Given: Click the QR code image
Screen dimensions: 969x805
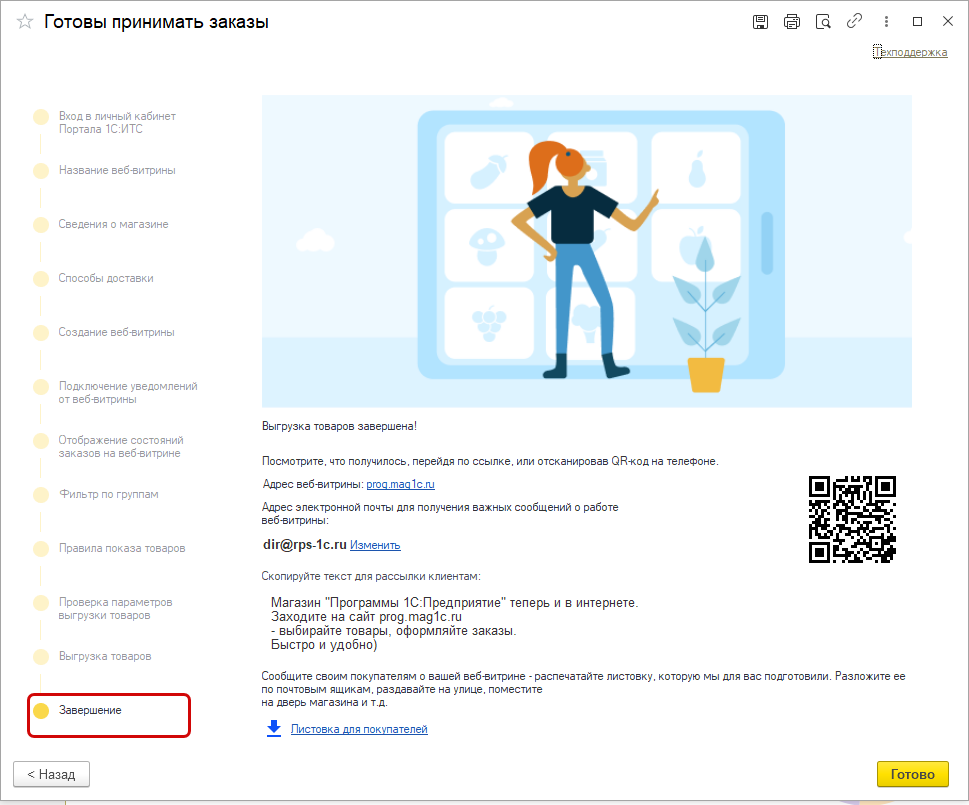Looking at the screenshot, I should pos(851,519).
